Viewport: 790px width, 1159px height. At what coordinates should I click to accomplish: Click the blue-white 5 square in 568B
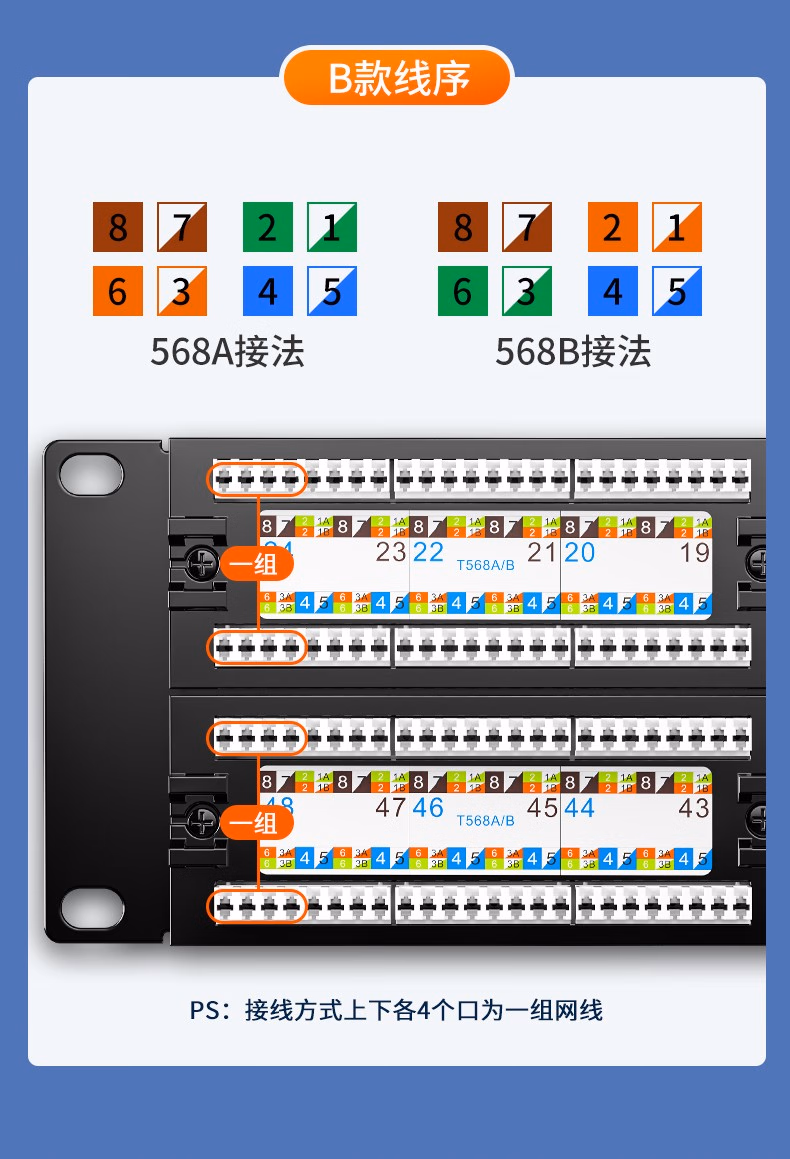[677, 291]
